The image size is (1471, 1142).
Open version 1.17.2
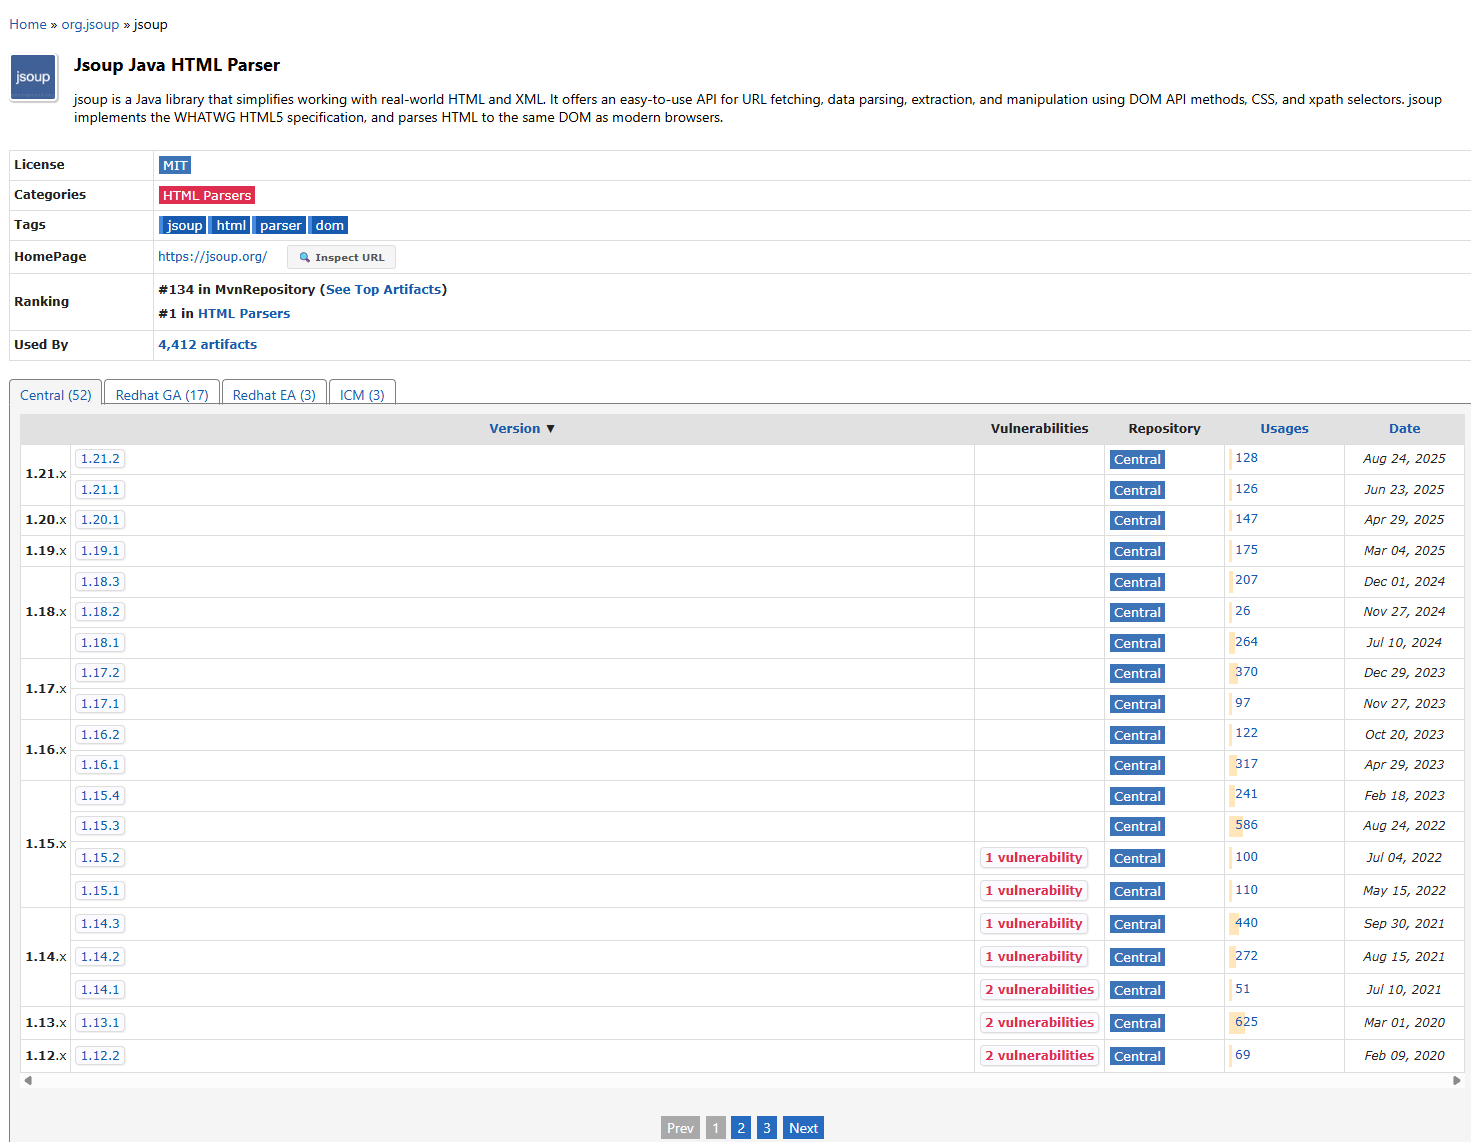(x=100, y=673)
